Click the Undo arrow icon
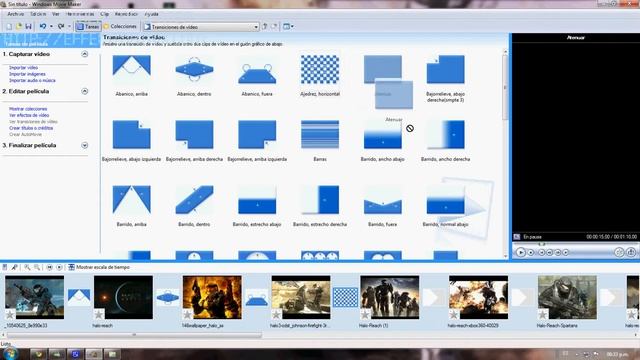The width and height of the screenshot is (640, 360). (x=43, y=27)
